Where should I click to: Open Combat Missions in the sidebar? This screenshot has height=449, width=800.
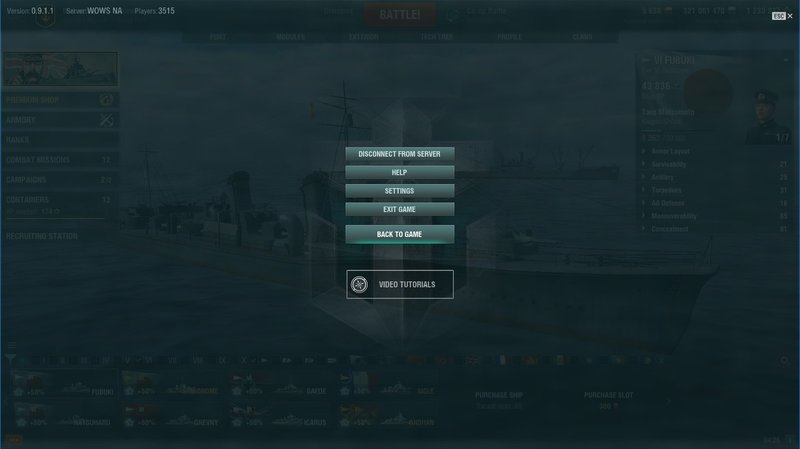pos(60,160)
